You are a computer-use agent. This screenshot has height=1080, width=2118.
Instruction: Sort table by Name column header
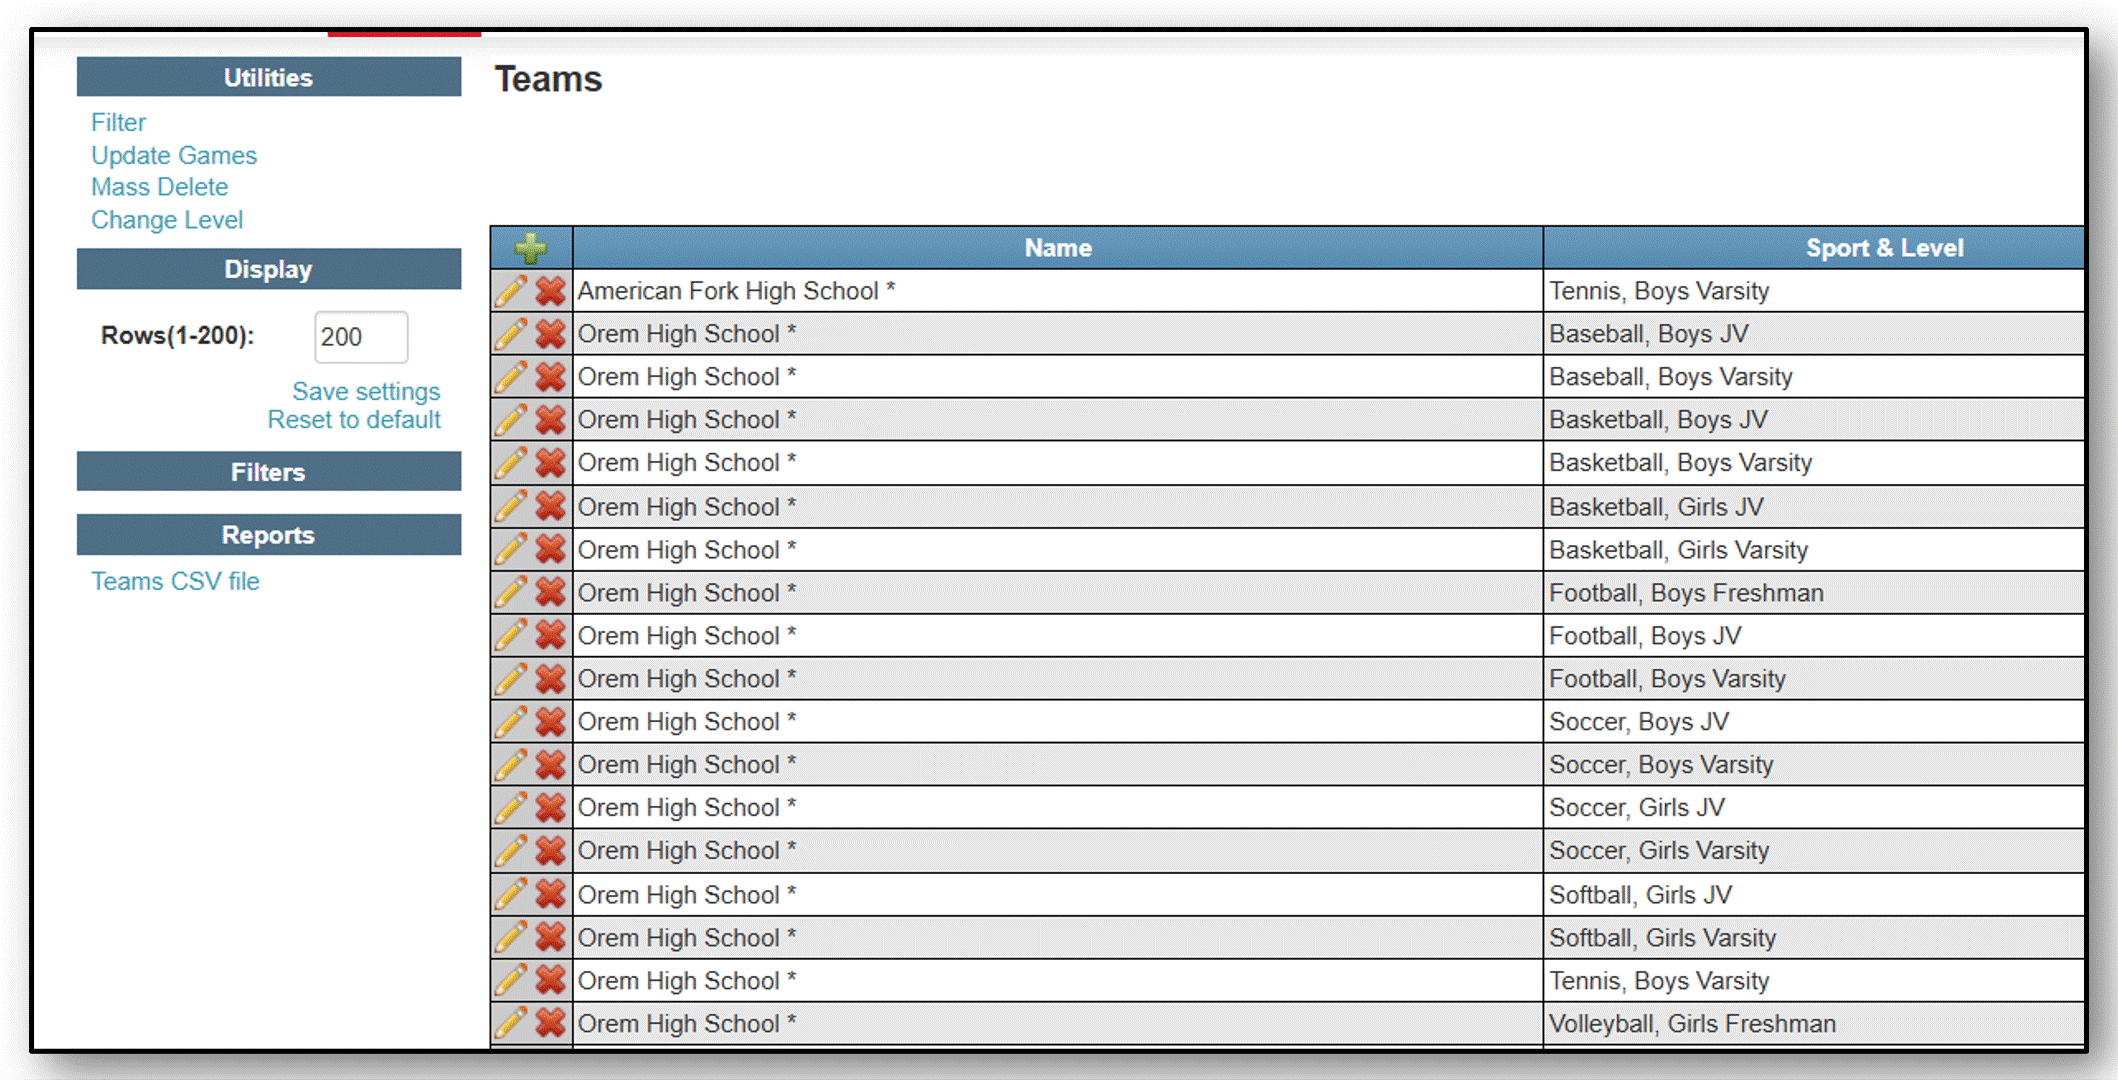[1058, 248]
